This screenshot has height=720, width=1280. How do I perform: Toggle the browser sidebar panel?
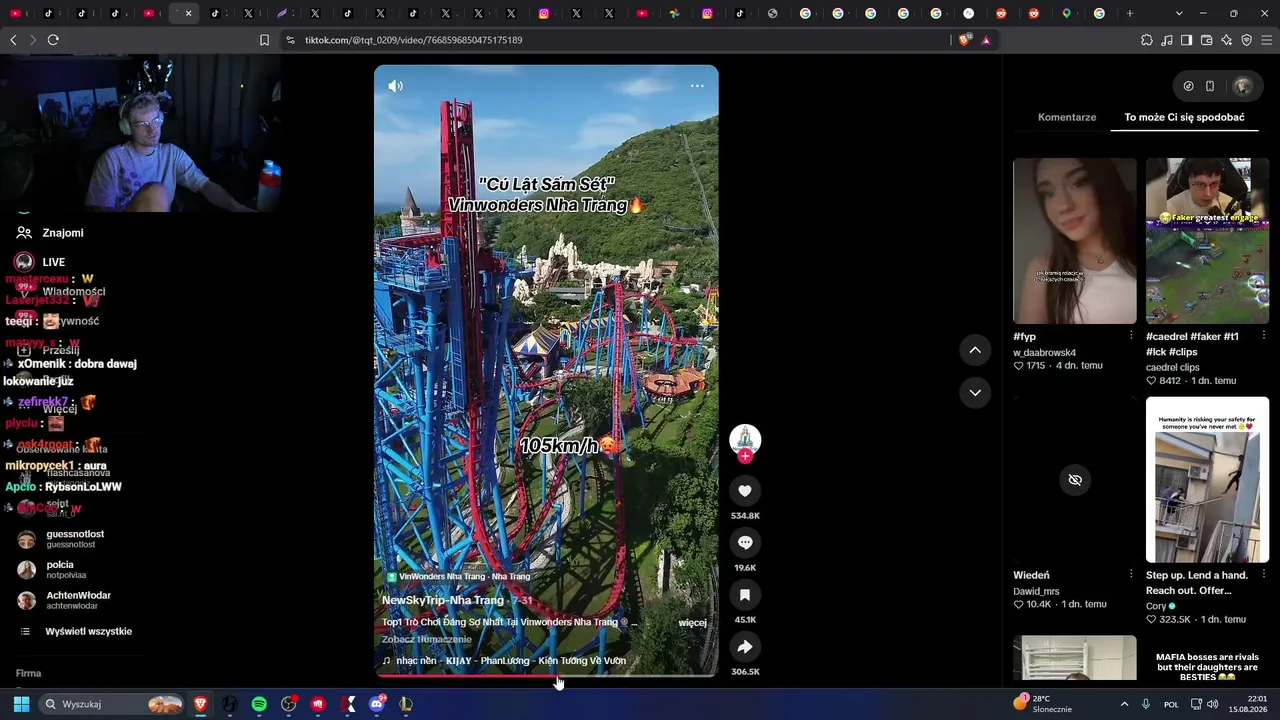1187,40
